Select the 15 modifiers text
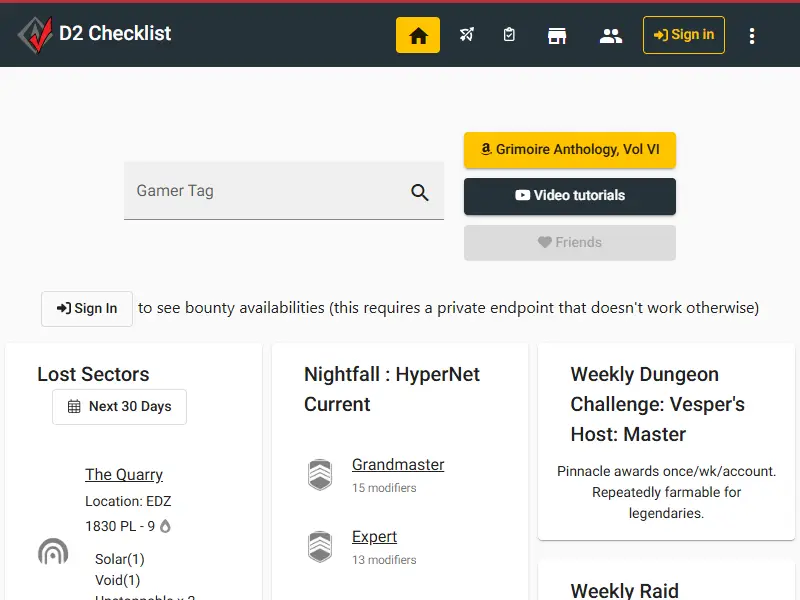The height and width of the screenshot is (600, 800). click(384, 488)
